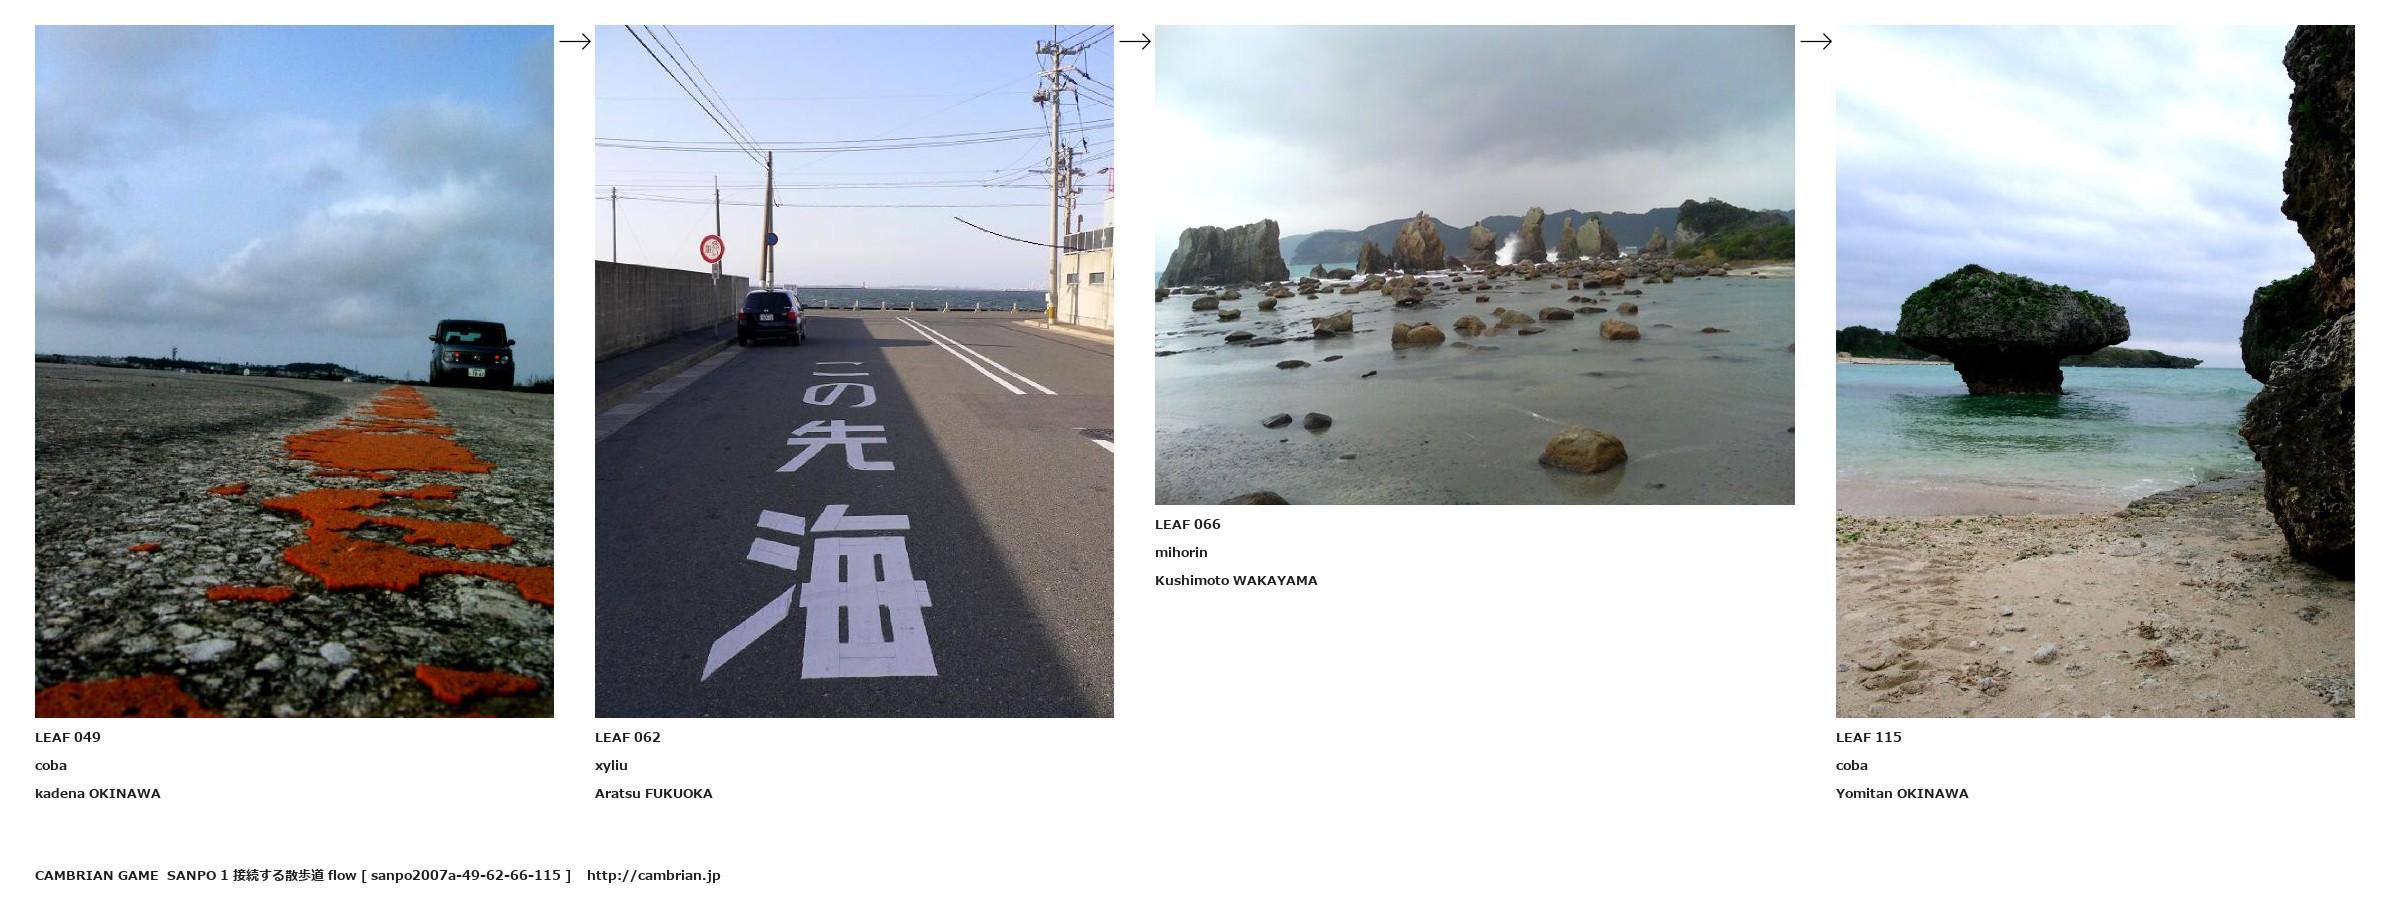This screenshot has width=2390, height=900.
Task: Click the arrow after LEAF 049 photo
Action: coord(575,41)
